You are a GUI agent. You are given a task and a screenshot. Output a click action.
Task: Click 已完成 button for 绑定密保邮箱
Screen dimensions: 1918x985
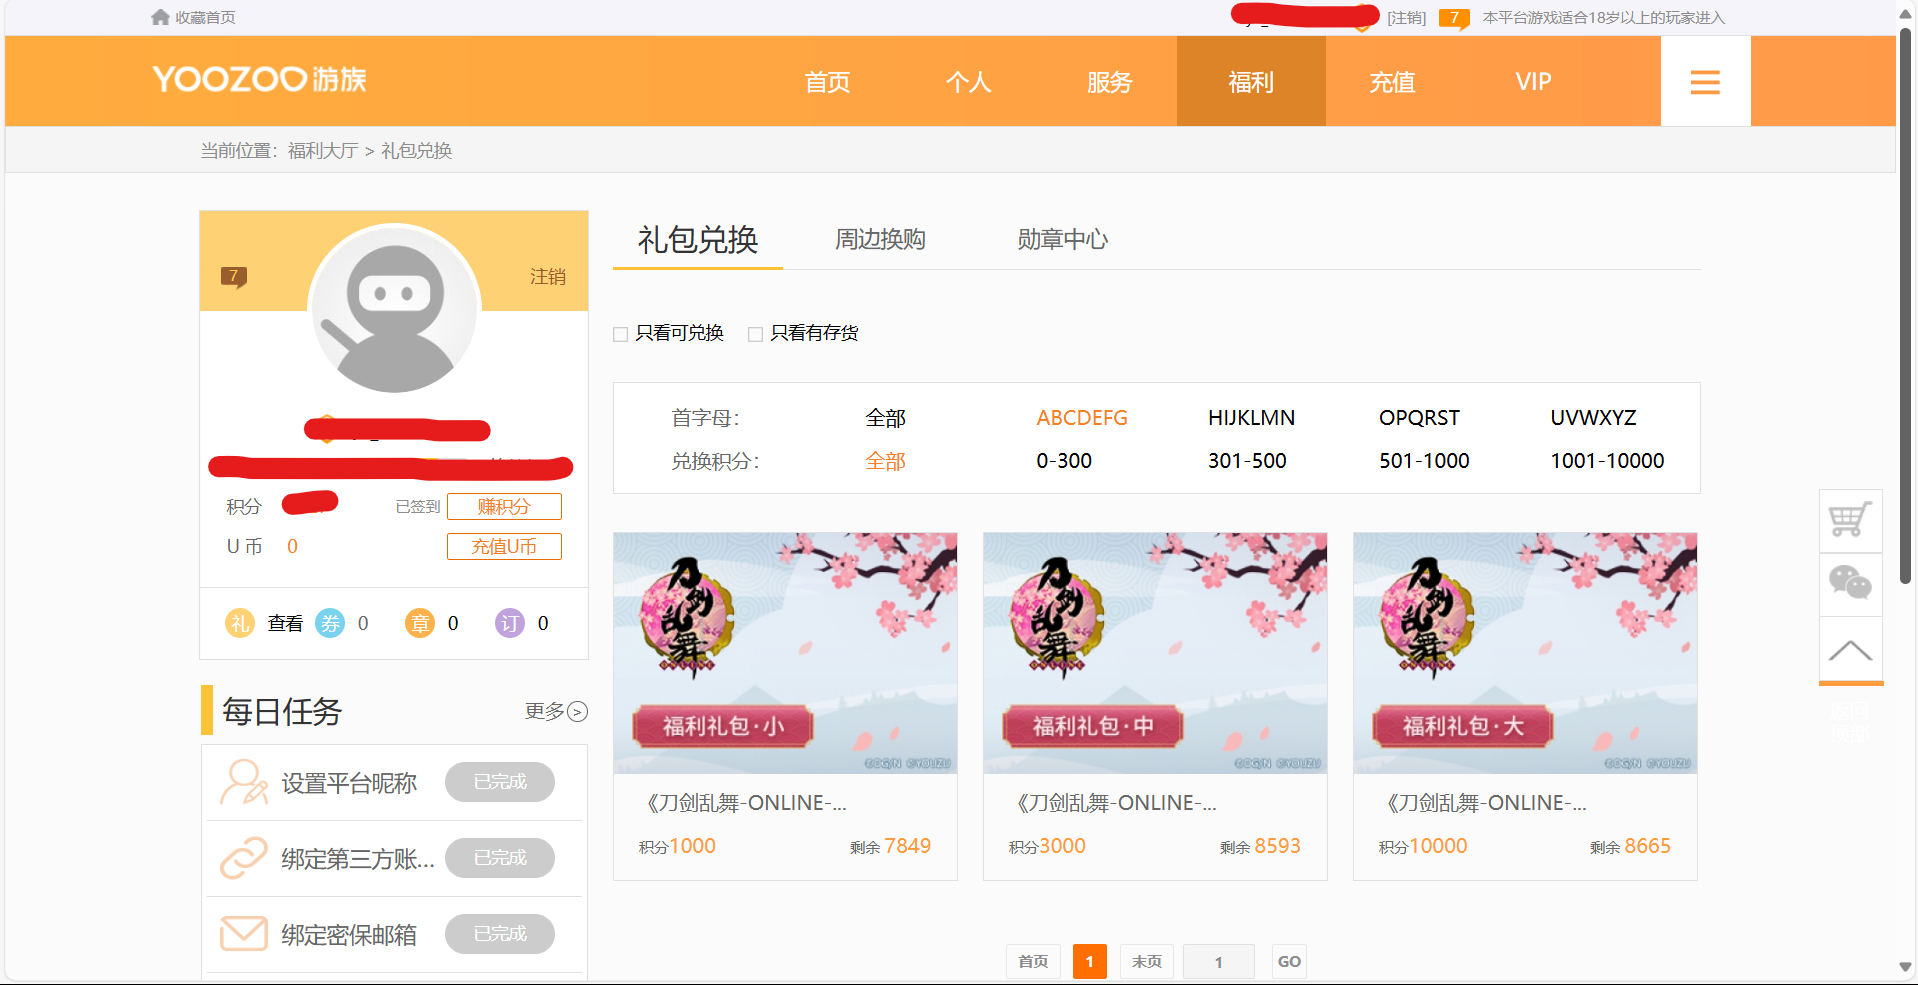[500, 934]
